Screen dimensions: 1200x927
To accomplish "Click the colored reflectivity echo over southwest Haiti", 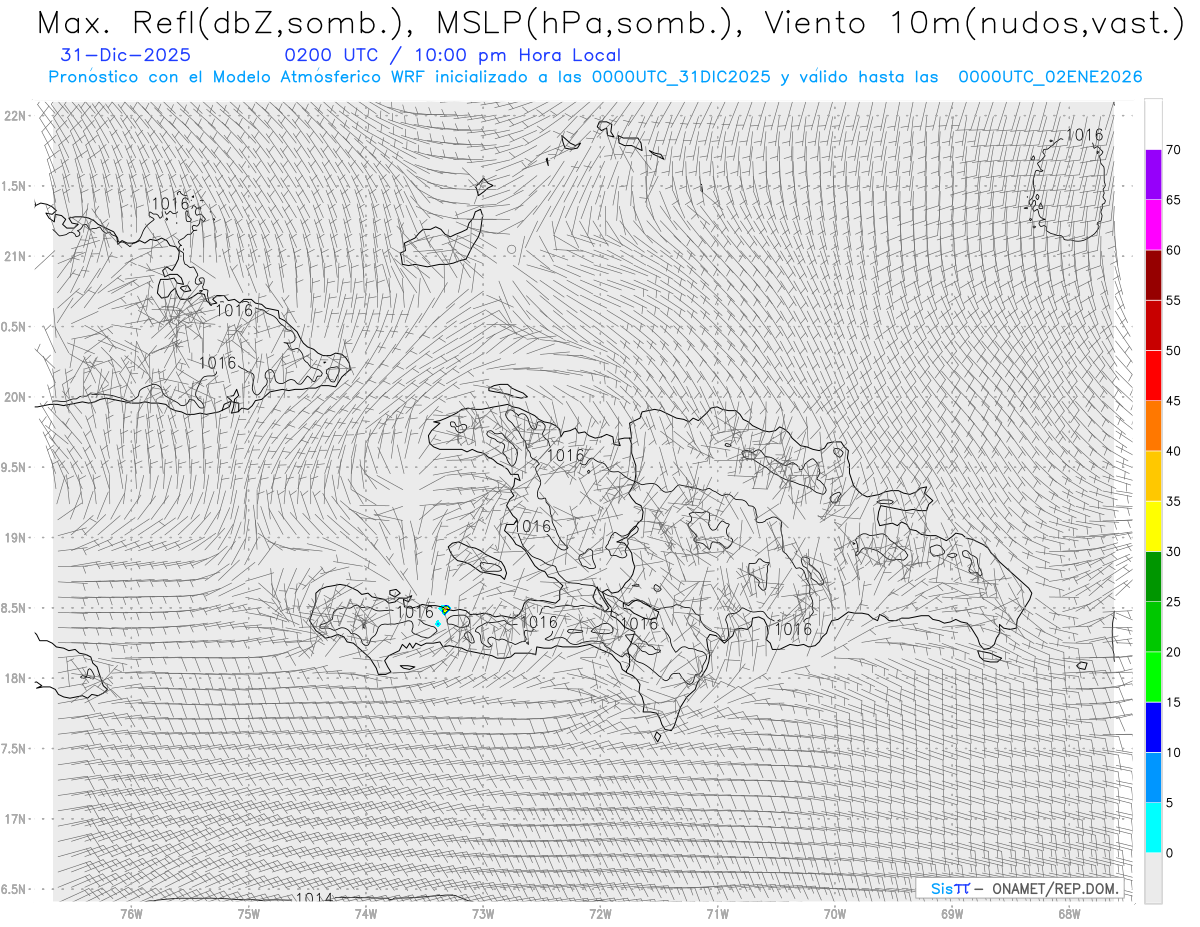I will 443,611.
